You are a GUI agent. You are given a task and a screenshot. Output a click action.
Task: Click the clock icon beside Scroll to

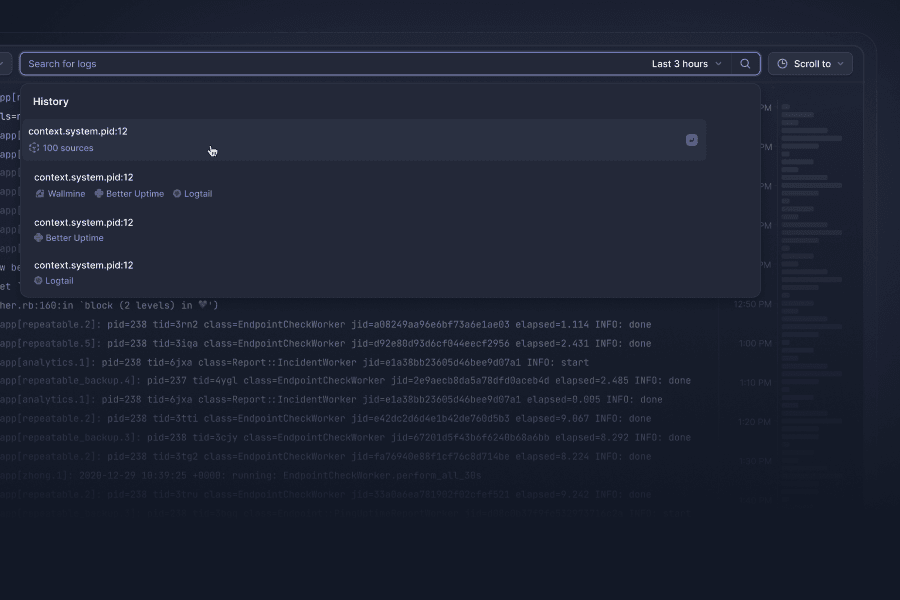tap(782, 64)
